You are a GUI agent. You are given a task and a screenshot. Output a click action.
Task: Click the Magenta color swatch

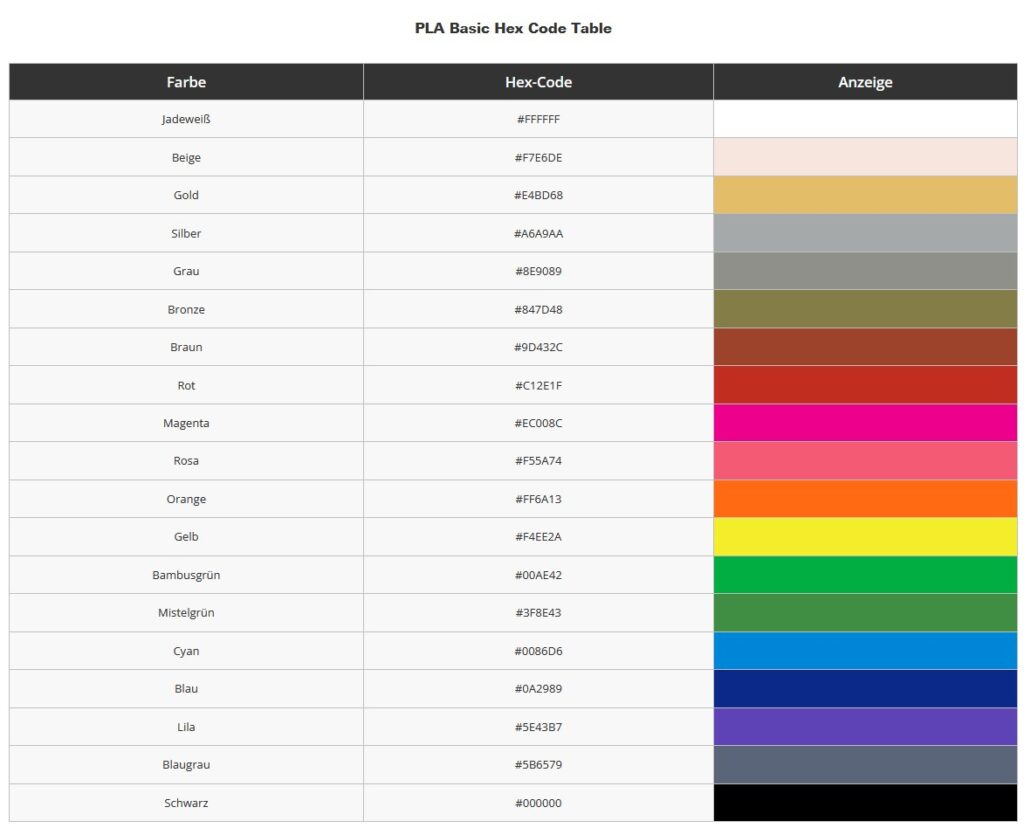(865, 423)
